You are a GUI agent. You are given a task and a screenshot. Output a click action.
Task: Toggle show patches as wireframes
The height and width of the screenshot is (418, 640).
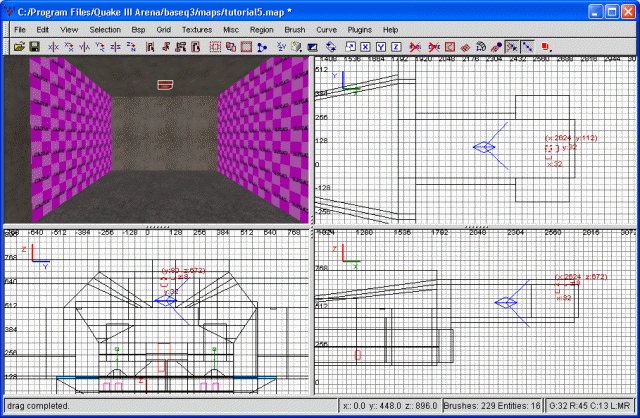465,47
